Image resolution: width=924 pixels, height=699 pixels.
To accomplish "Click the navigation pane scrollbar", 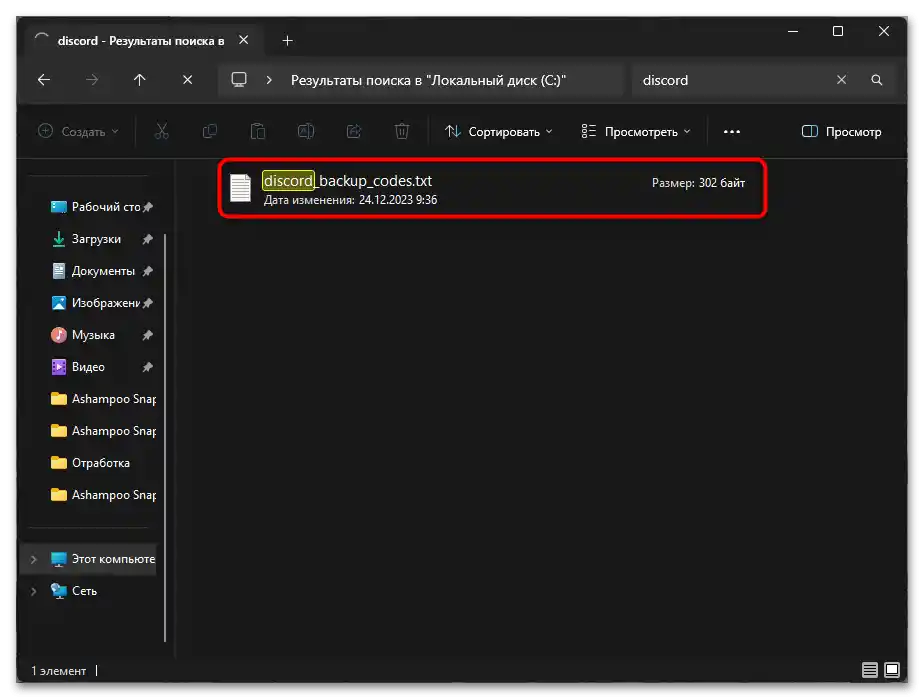I will click(165, 437).
